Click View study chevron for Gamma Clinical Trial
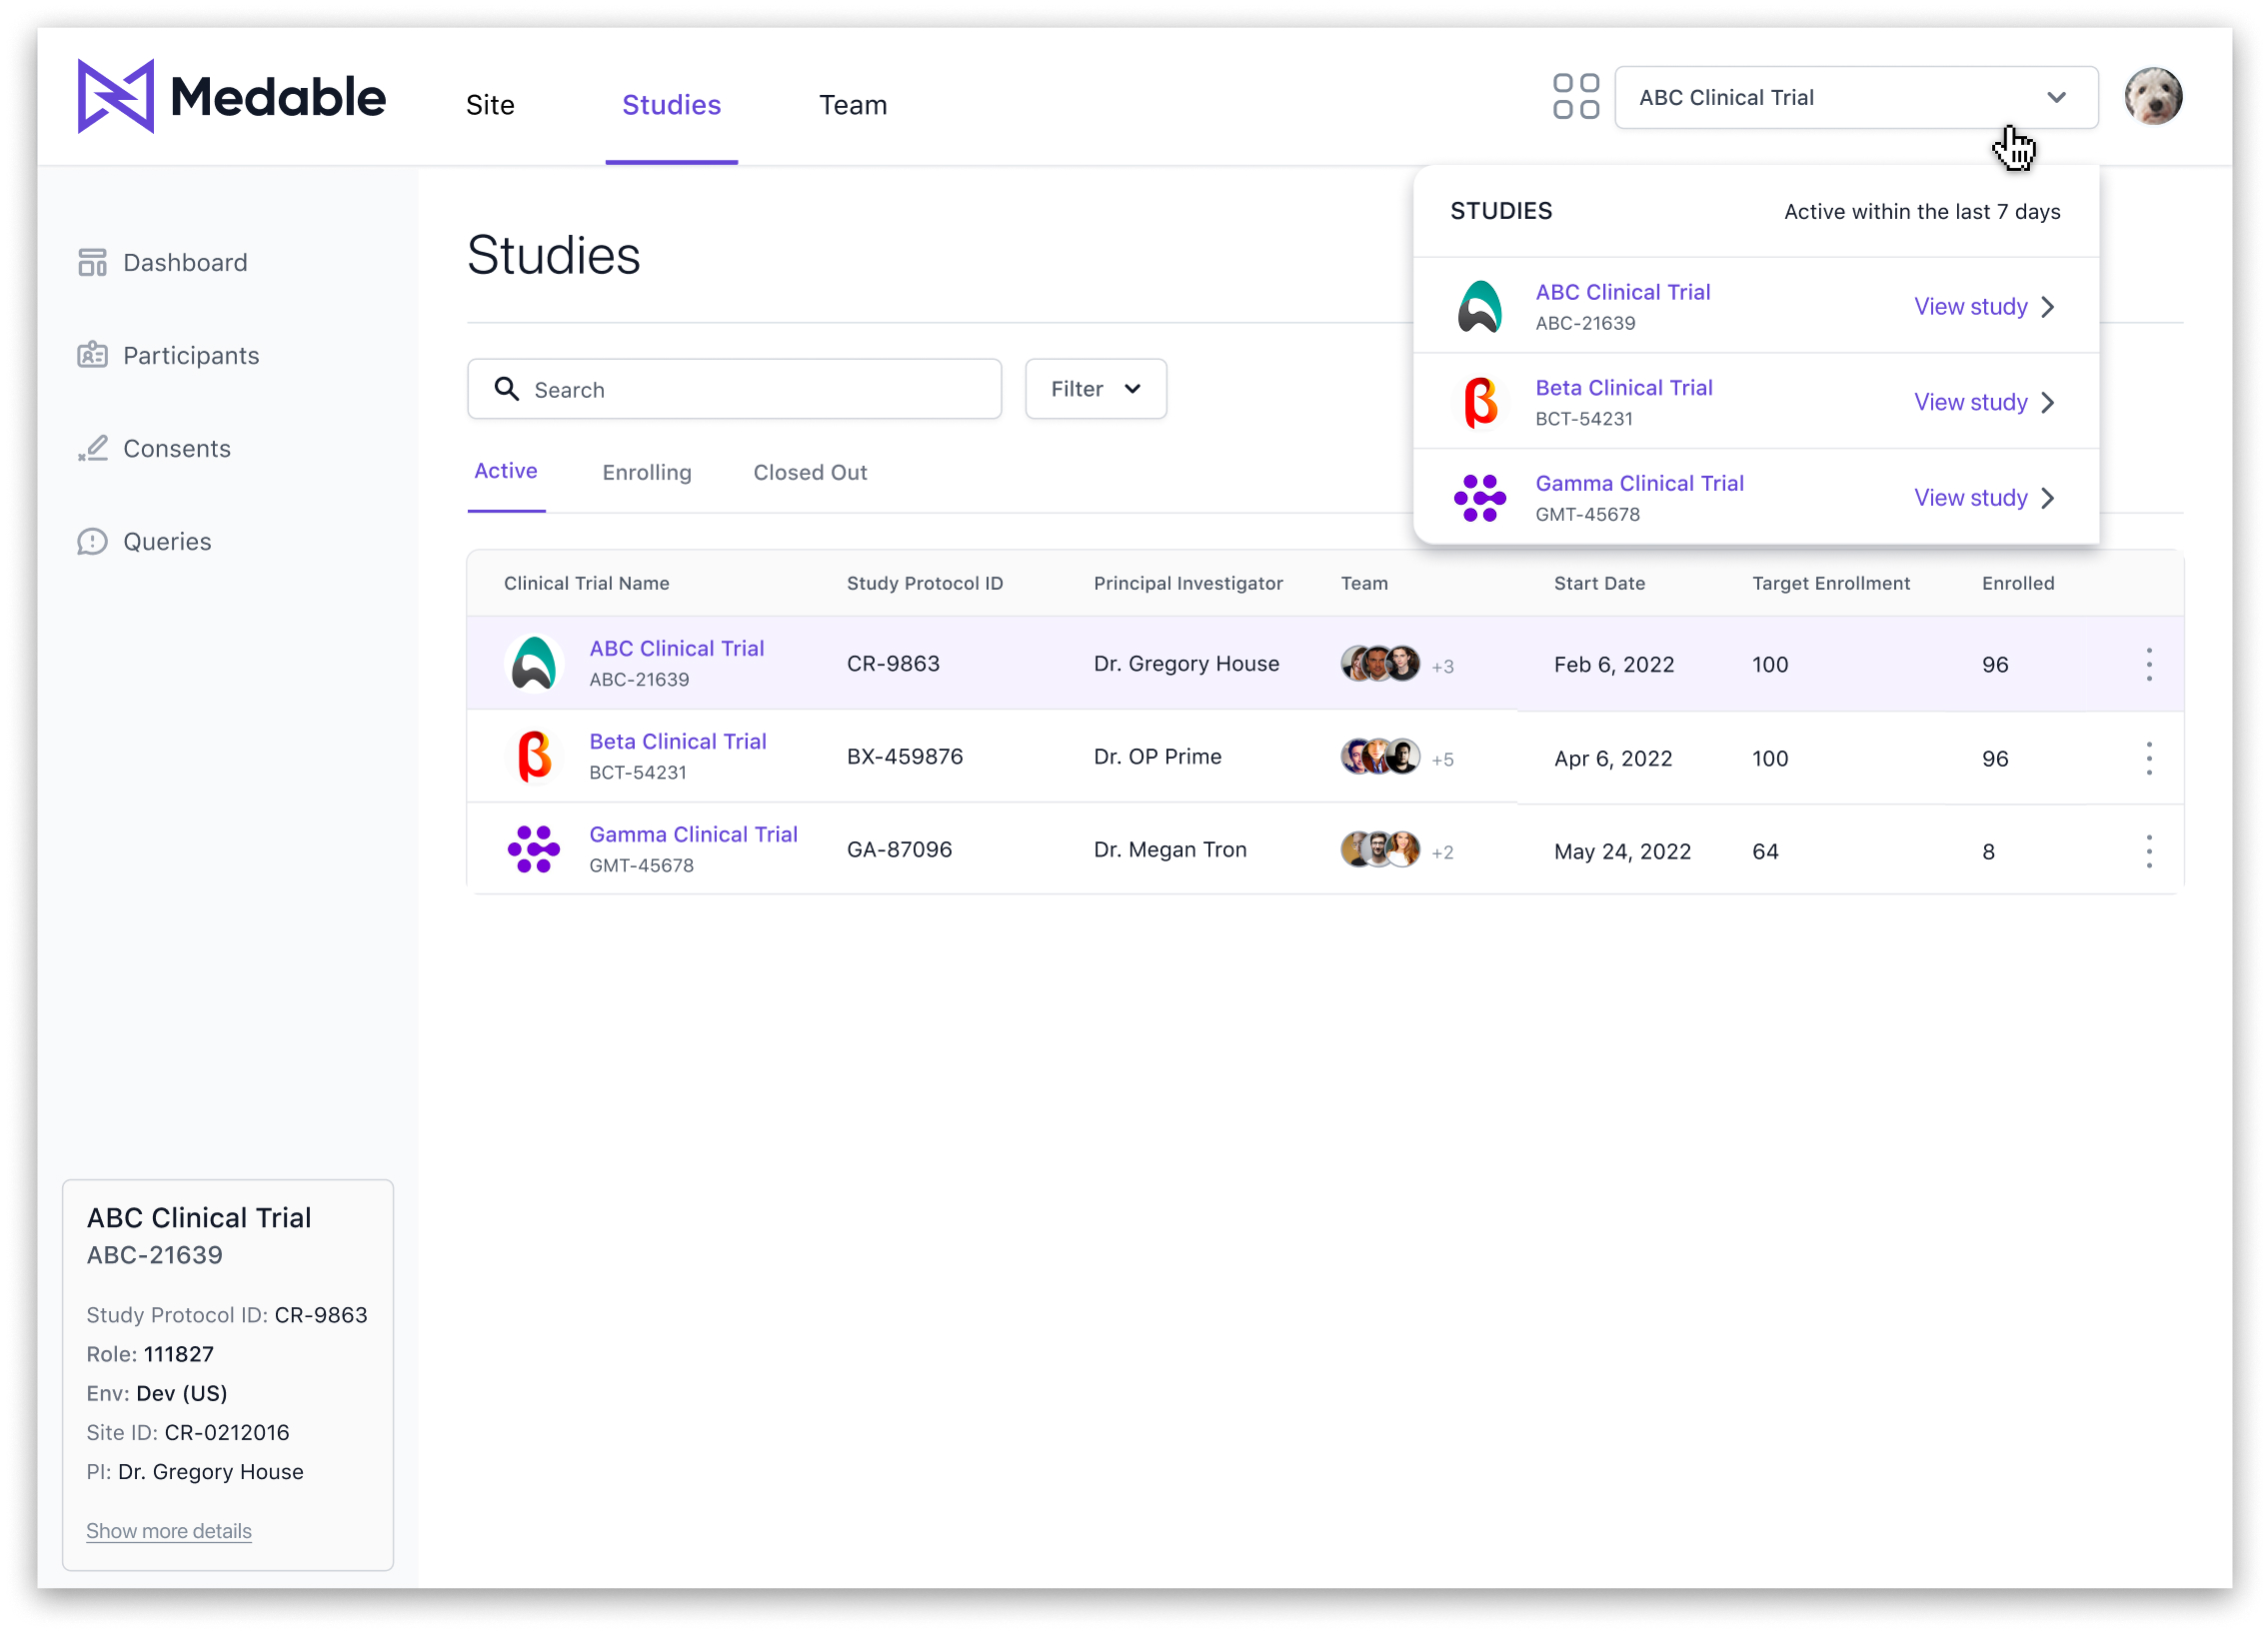This screenshot has height=1633, width=2268. click(2048, 498)
